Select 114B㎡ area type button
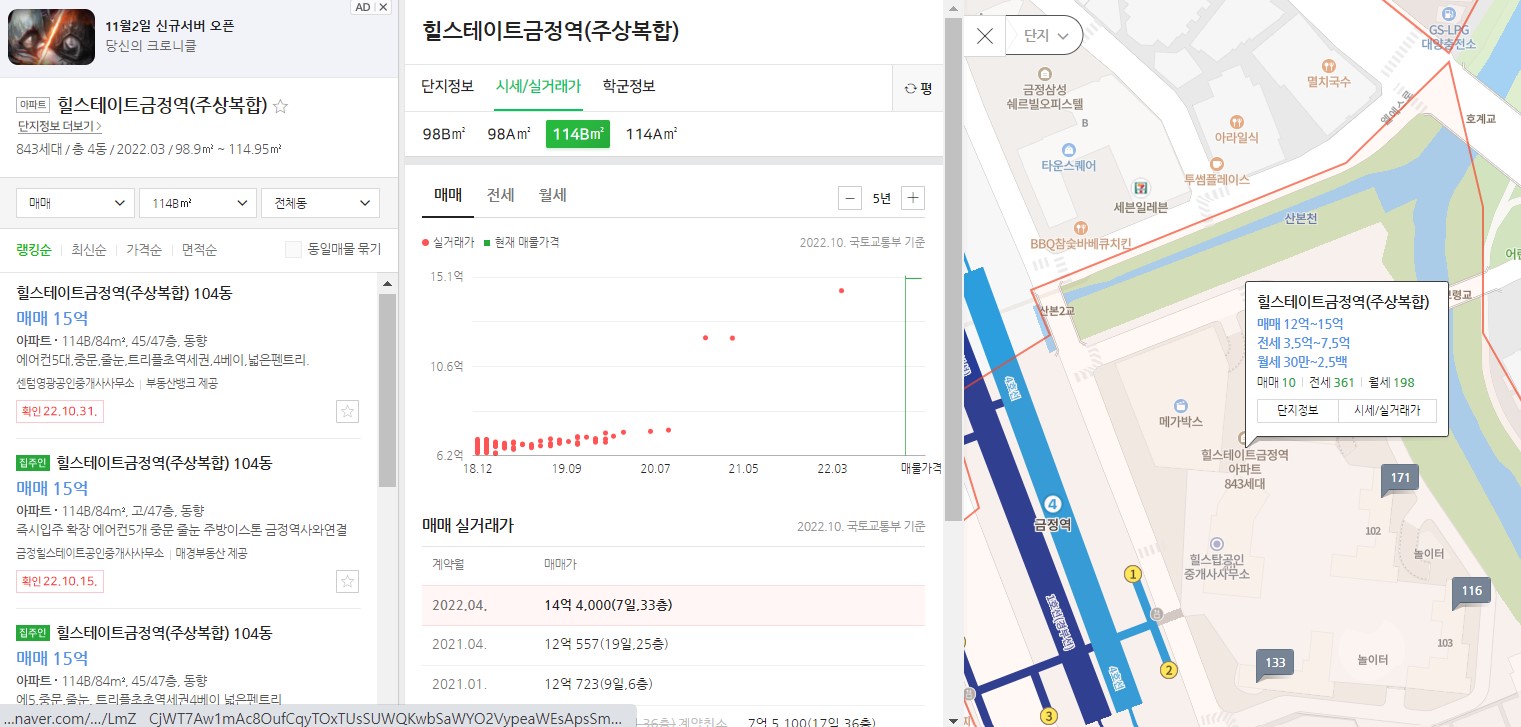 click(578, 134)
